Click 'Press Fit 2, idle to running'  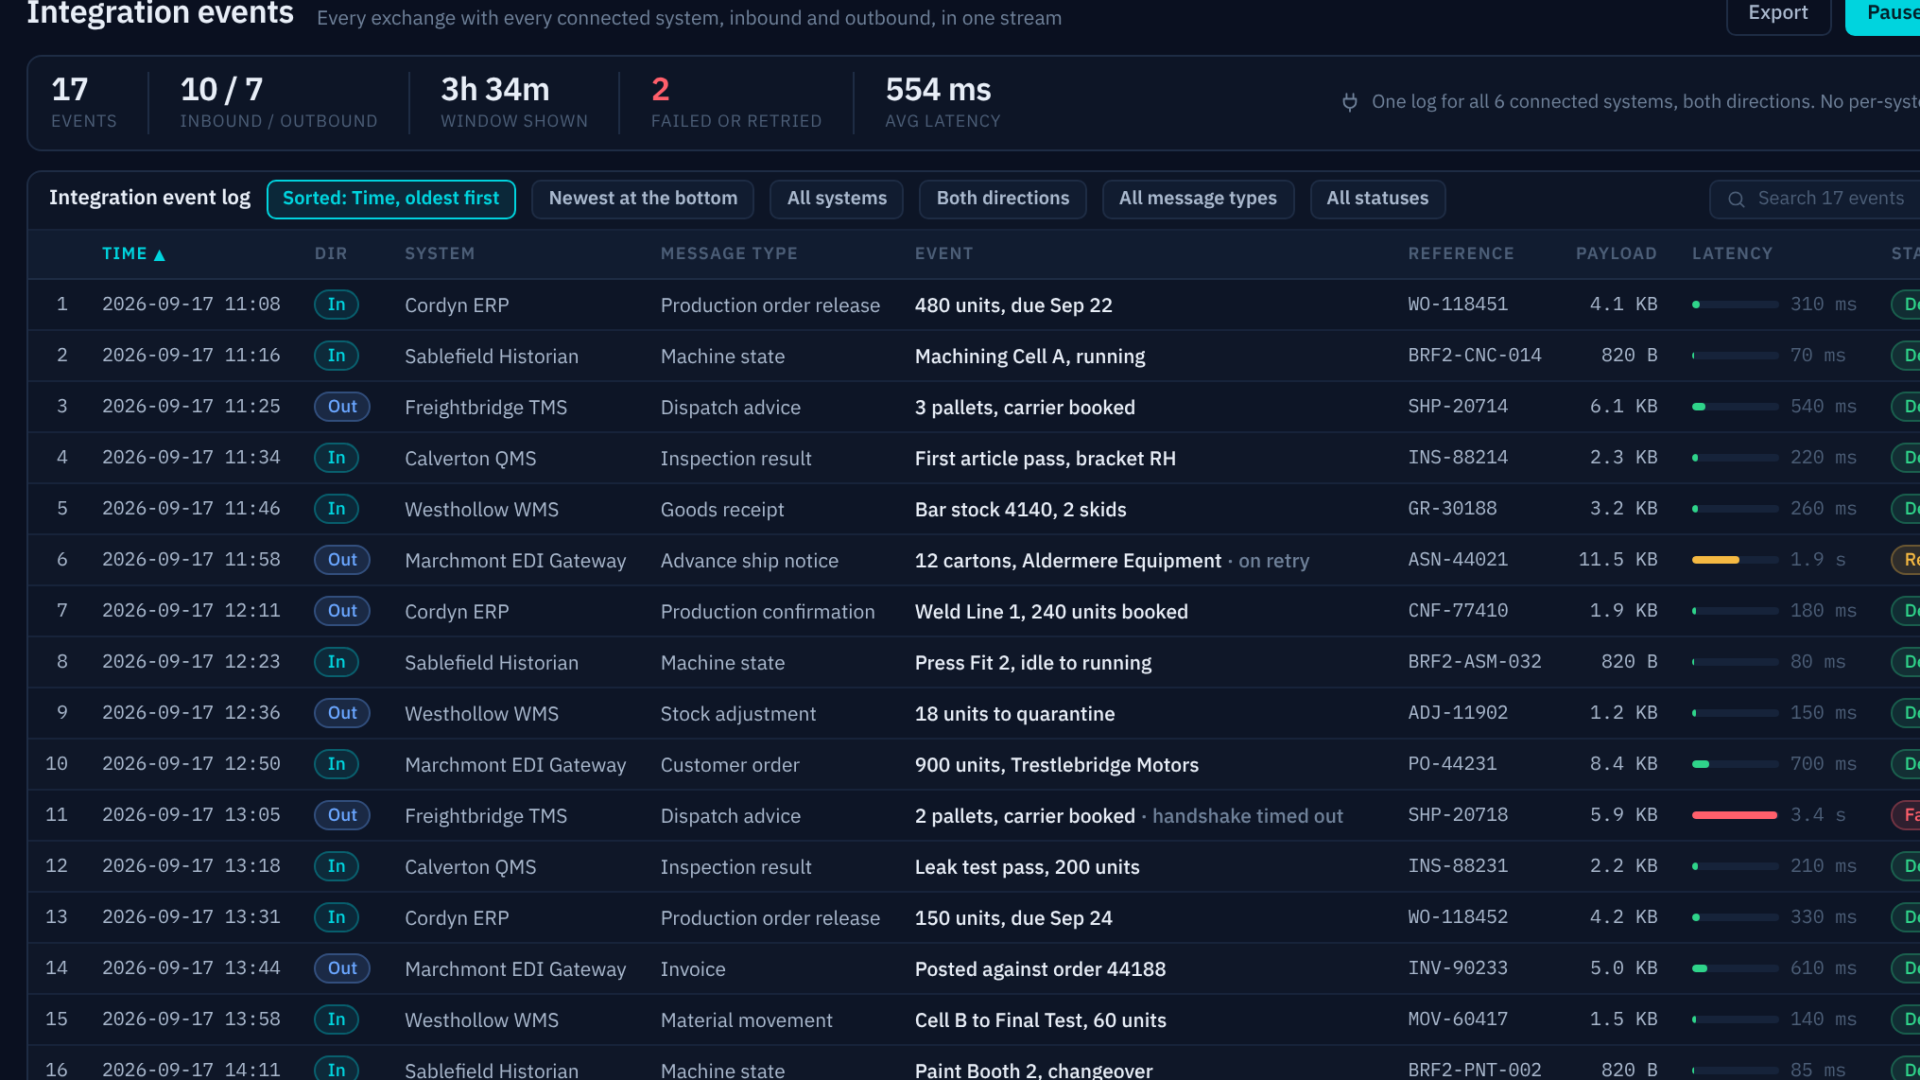click(x=1033, y=663)
